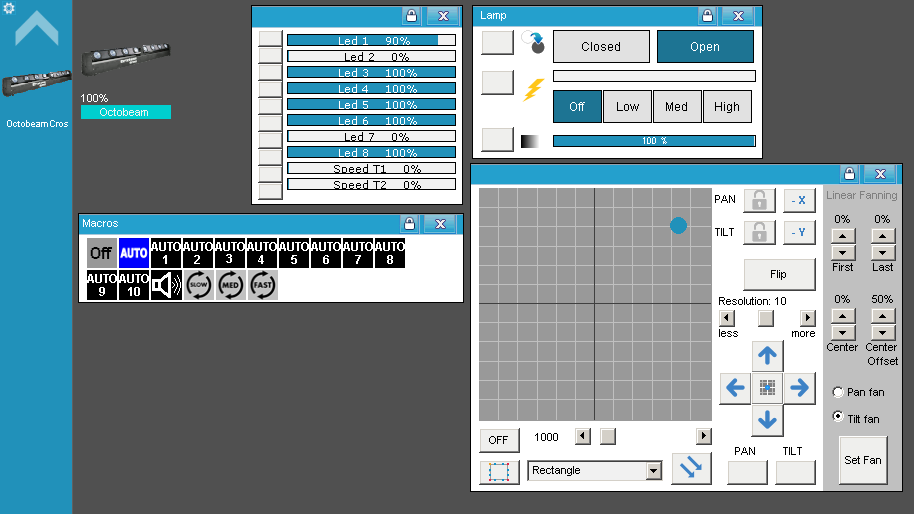Image resolution: width=914 pixels, height=514 pixels.
Task: Select the Tilt fan radio button
Action: [838, 417]
